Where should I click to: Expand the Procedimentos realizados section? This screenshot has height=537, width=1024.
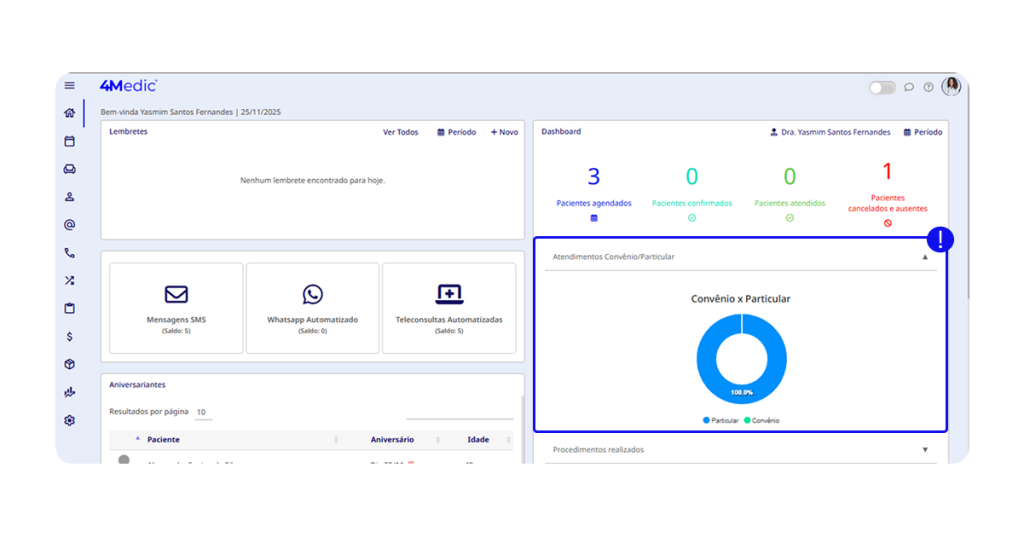(925, 450)
